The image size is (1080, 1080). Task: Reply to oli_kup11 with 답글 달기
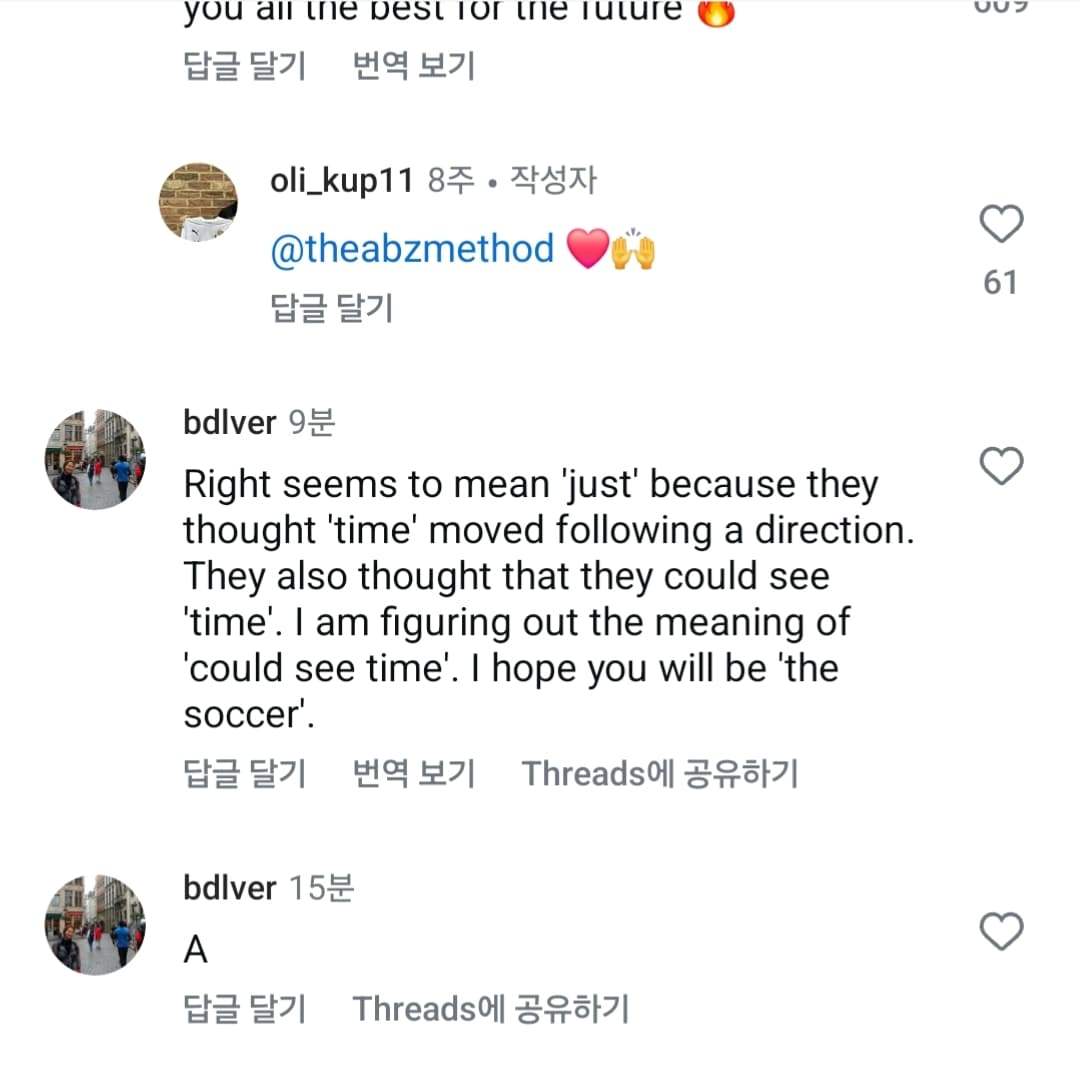point(331,308)
